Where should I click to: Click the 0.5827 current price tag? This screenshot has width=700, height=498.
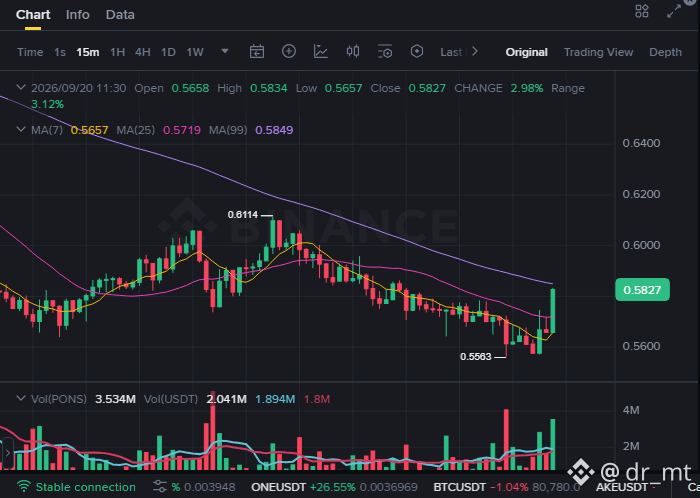[642, 290]
